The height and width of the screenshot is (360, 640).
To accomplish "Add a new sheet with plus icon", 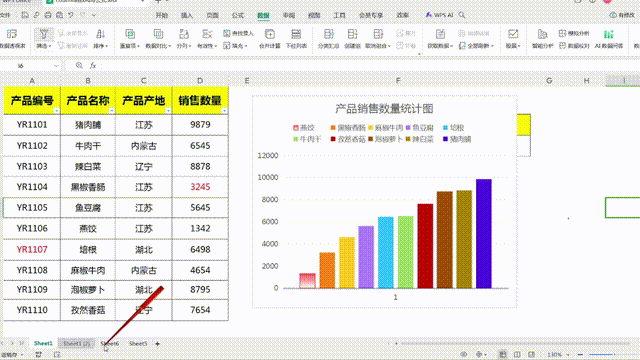I will [x=158, y=344].
